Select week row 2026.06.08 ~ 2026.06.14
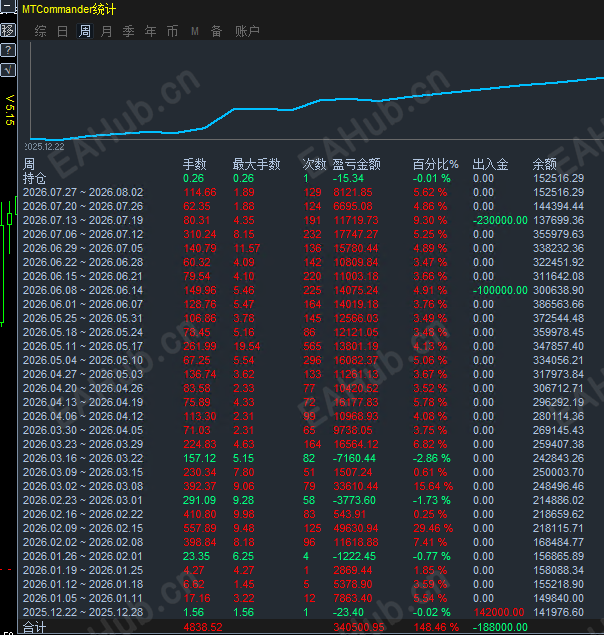 coord(304,290)
